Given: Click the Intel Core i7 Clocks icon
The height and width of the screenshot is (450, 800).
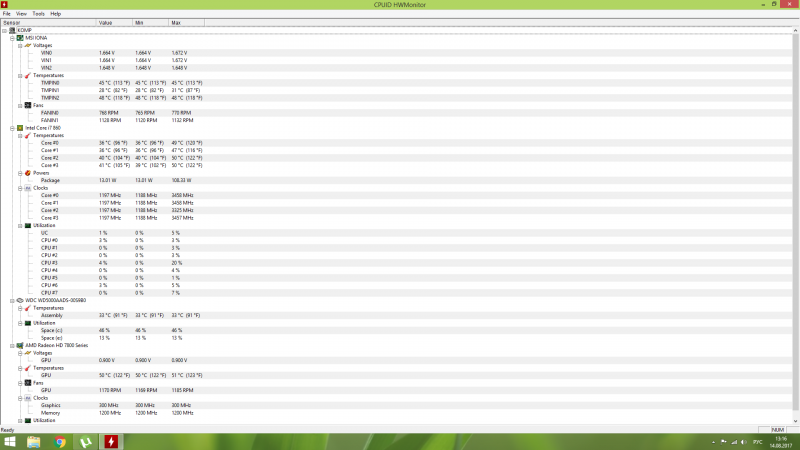Looking at the screenshot, I should (x=28, y=188).
